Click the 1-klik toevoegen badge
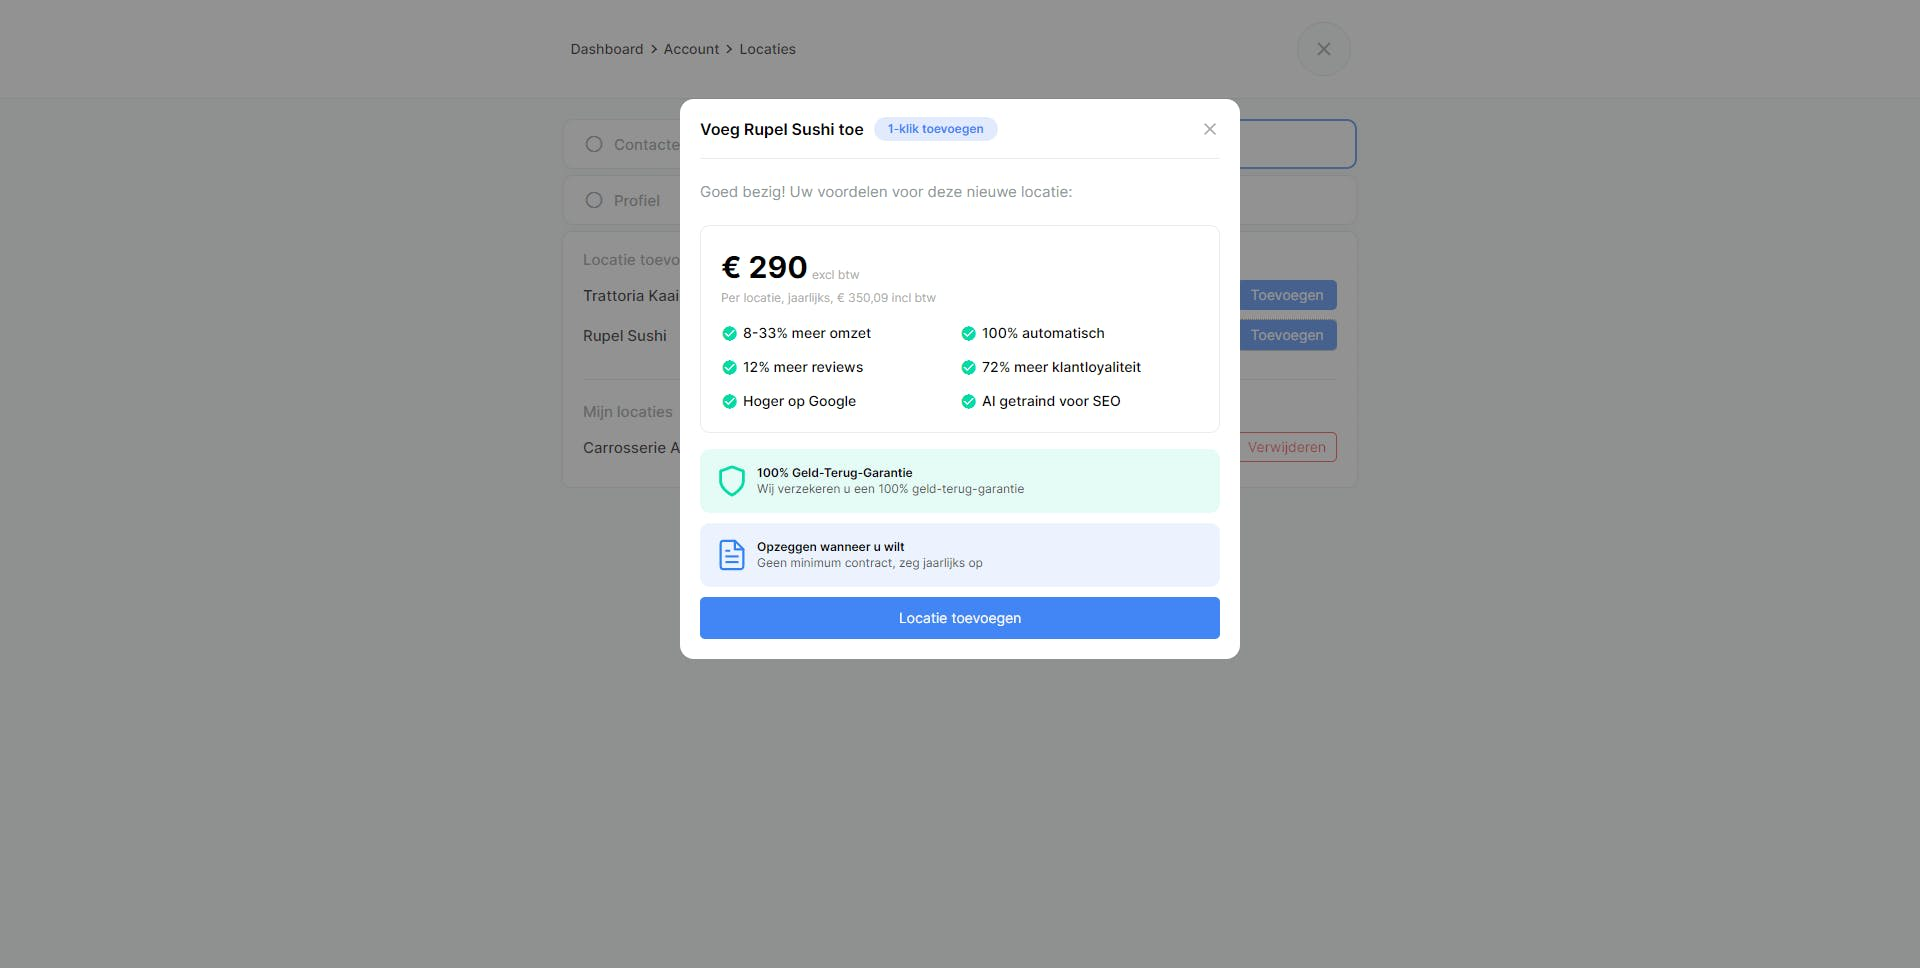 click(x=935, y=129)
